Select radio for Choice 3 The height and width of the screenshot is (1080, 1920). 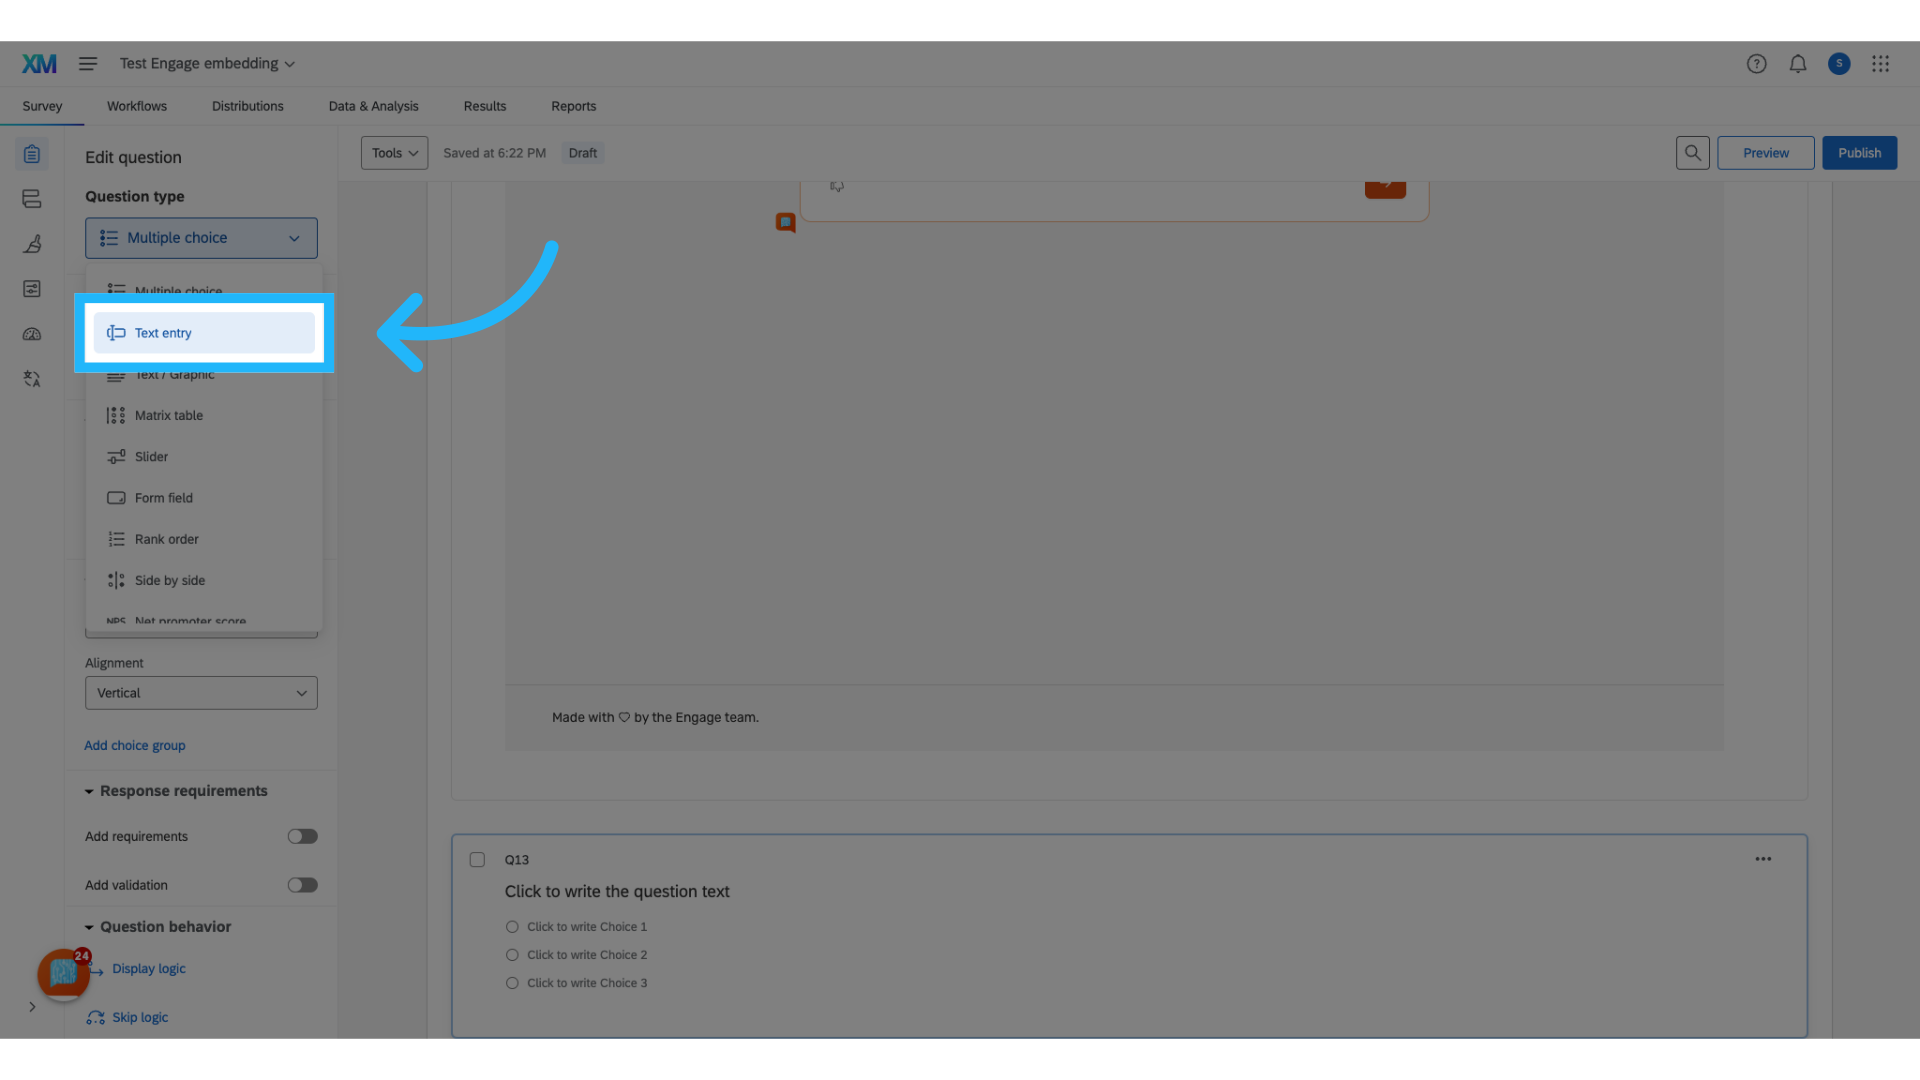[512, 983]
